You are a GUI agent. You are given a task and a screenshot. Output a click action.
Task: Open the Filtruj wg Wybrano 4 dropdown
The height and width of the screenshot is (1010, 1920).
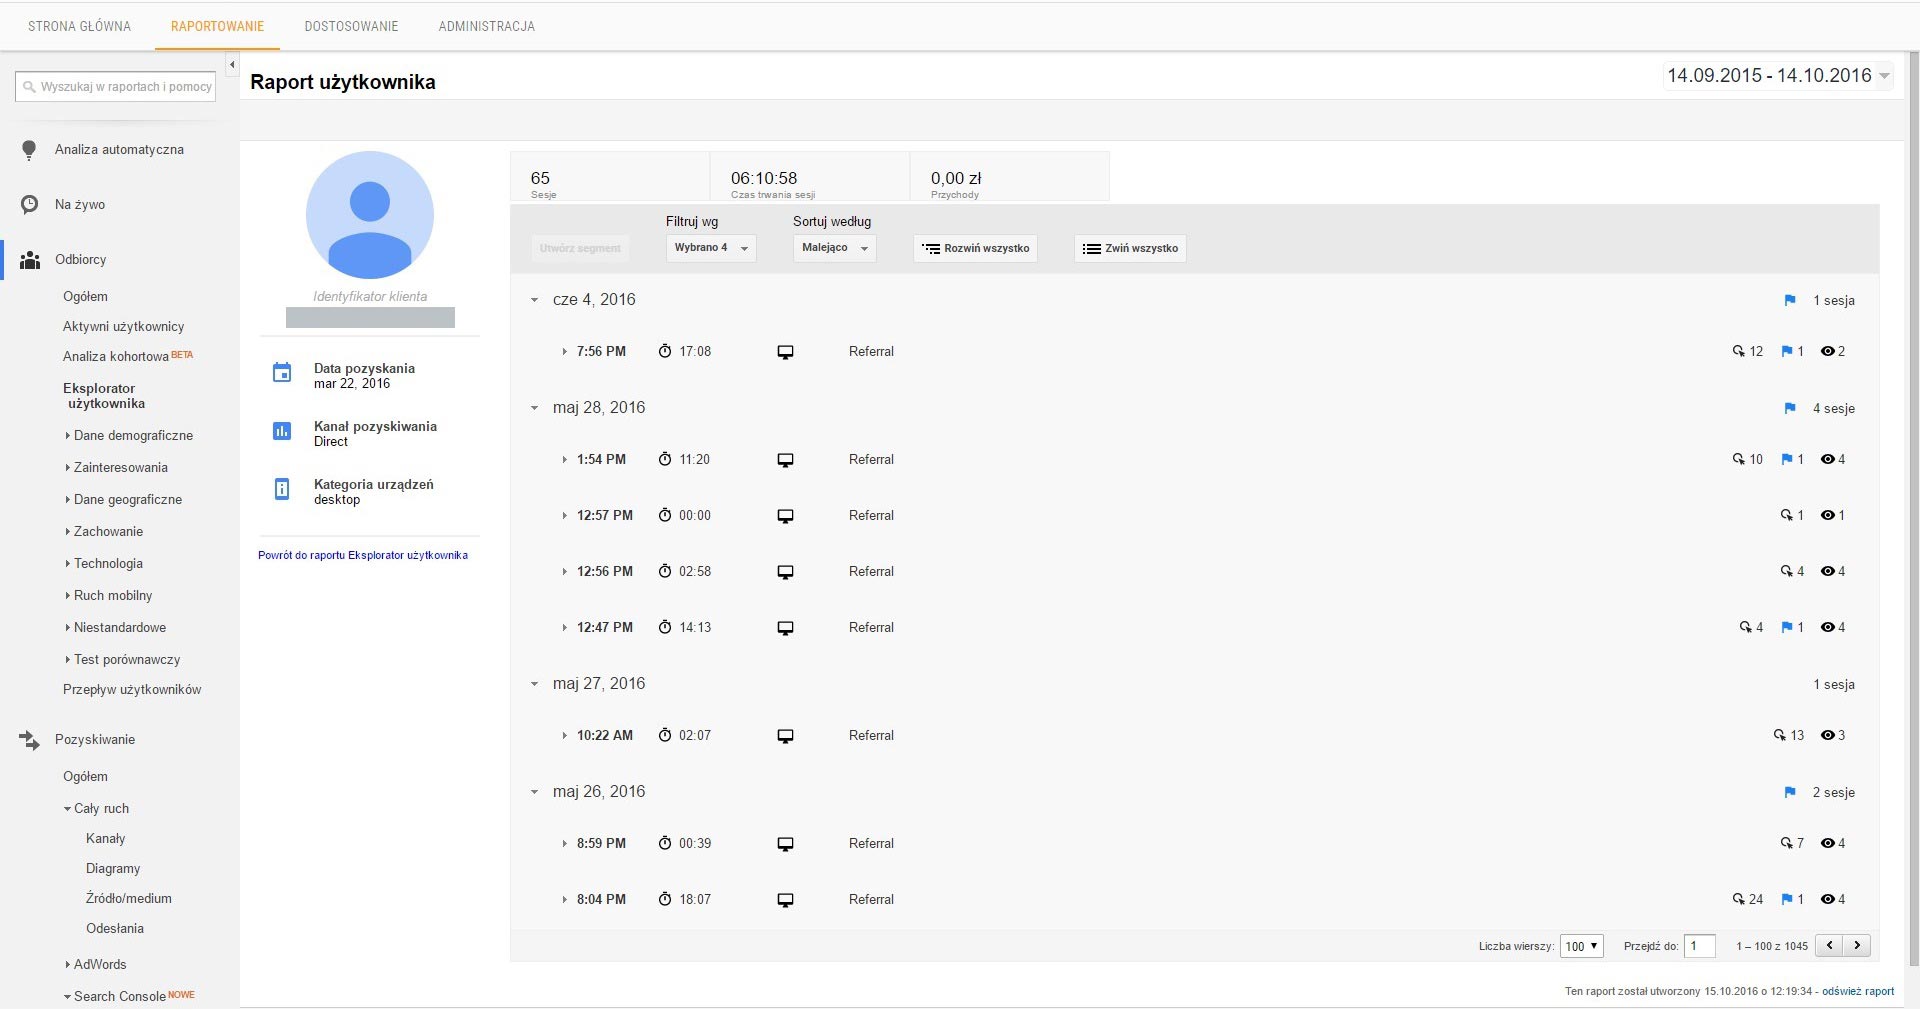[x=711, y=248]
